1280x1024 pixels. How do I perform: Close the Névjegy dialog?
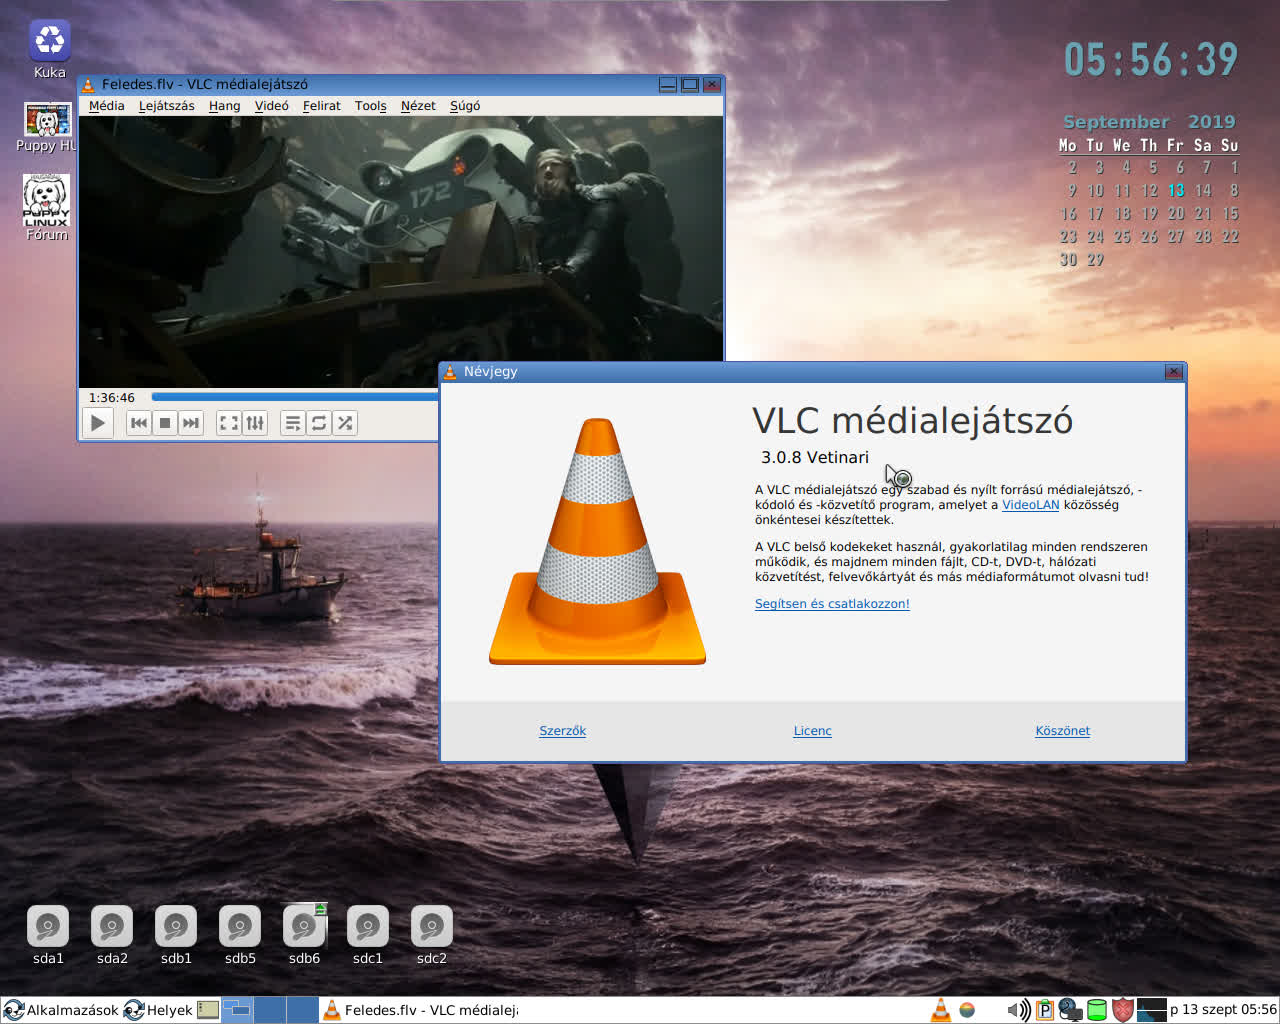(1174, 372)
